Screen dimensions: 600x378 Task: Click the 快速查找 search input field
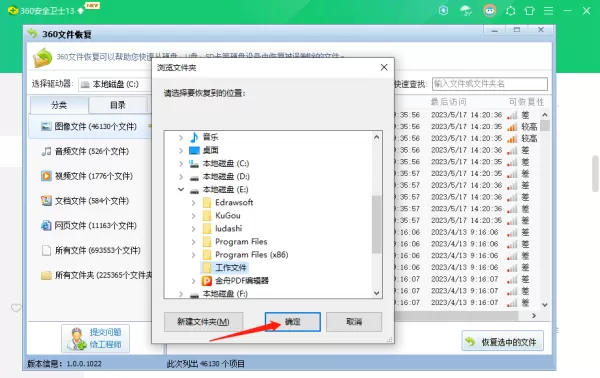[x=490, y=84]
